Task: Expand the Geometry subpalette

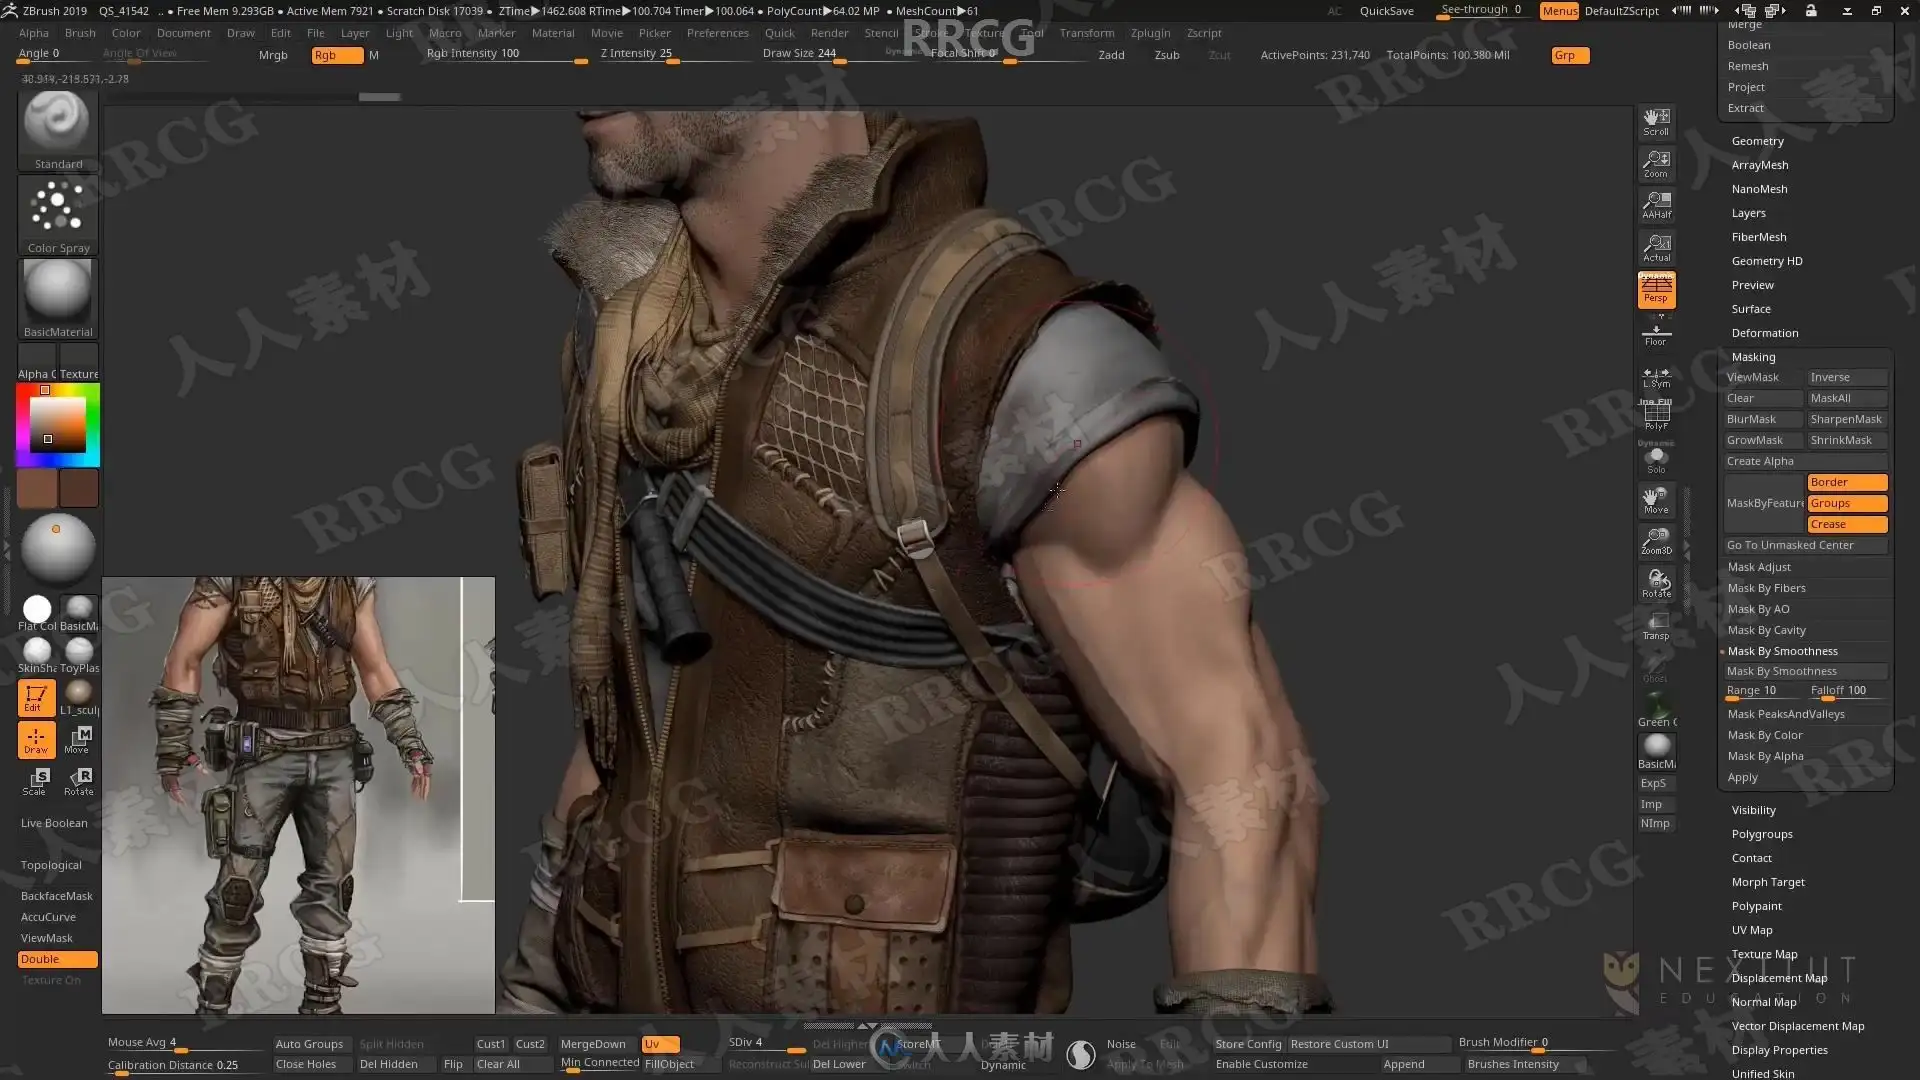Action: 1757,141
